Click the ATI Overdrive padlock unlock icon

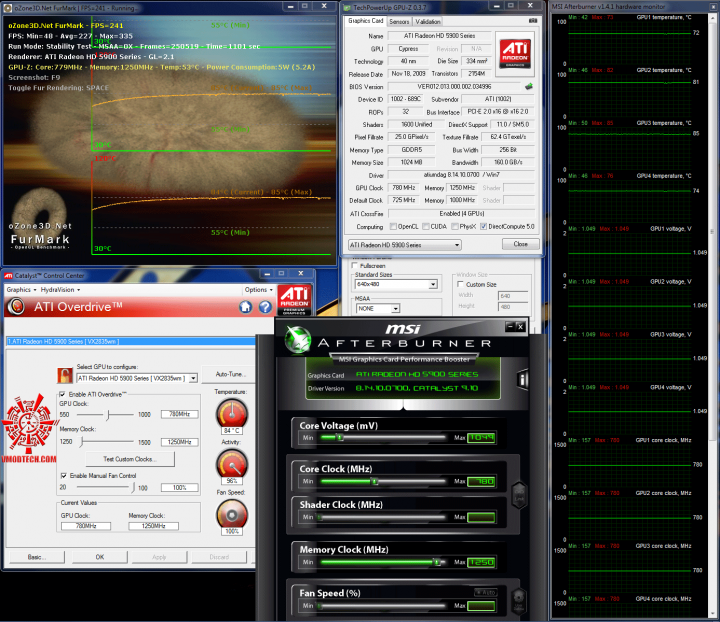coord(65,375)
